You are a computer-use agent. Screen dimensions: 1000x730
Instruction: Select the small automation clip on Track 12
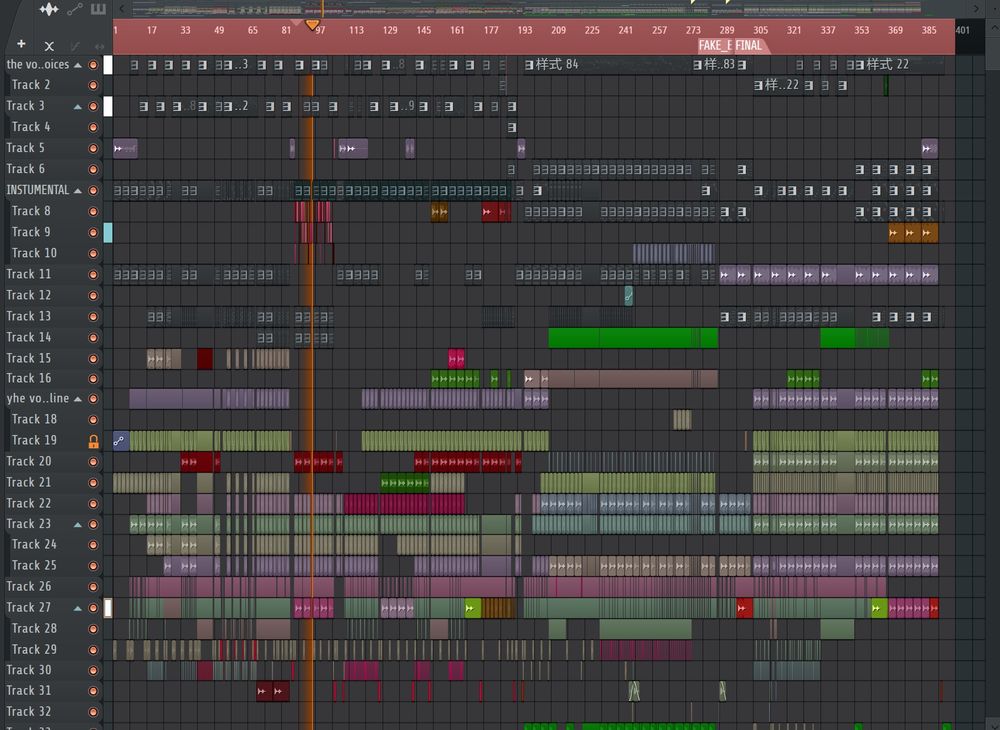click(x=628, y=295)
